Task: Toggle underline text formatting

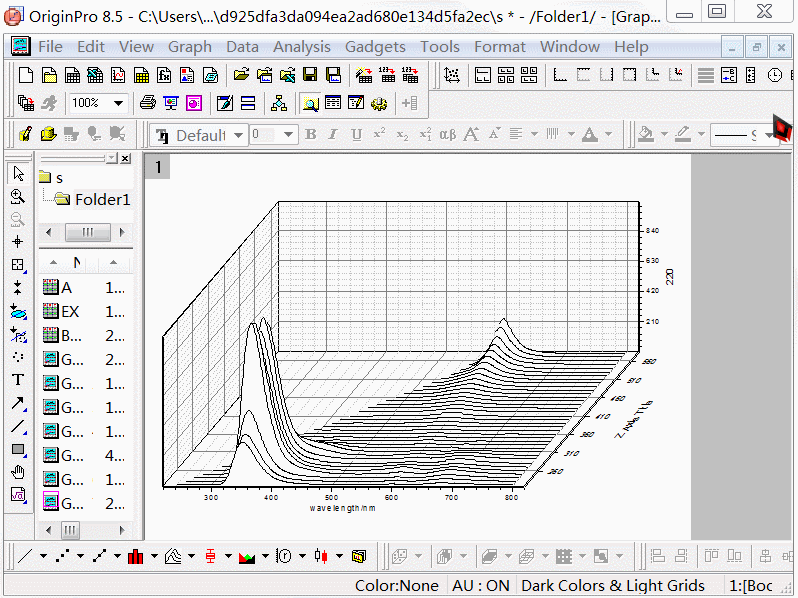Action: point(356,135)
